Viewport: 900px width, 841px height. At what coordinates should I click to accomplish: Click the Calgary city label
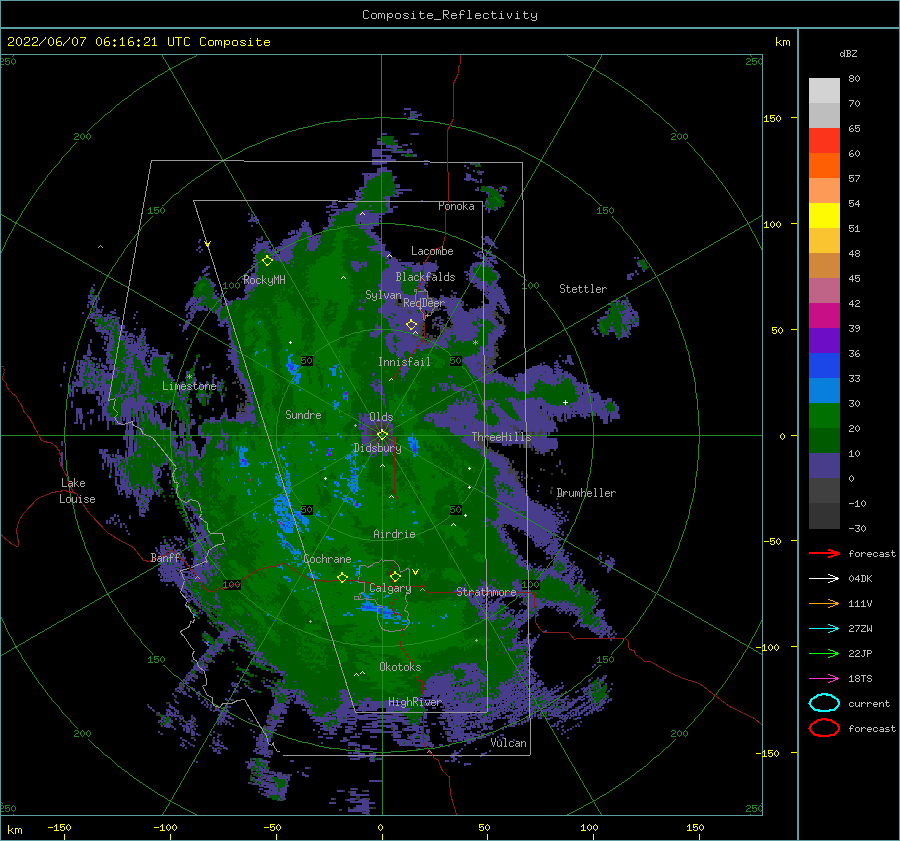(x=390, y=588)
